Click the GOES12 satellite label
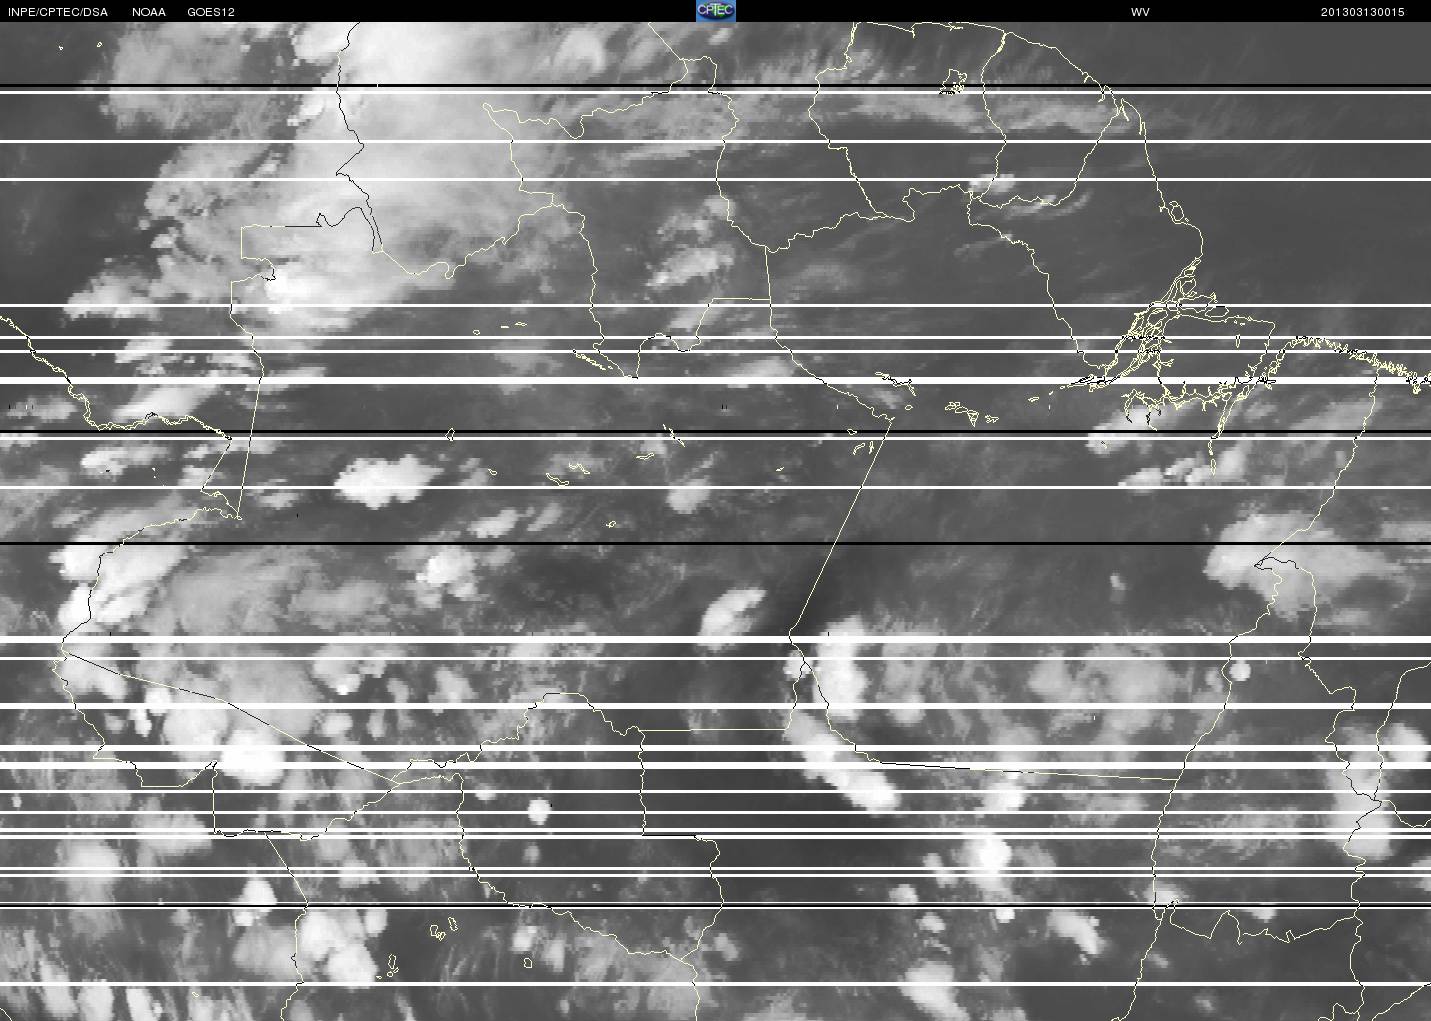The image size is (1431, 1021). coord(211,12)
